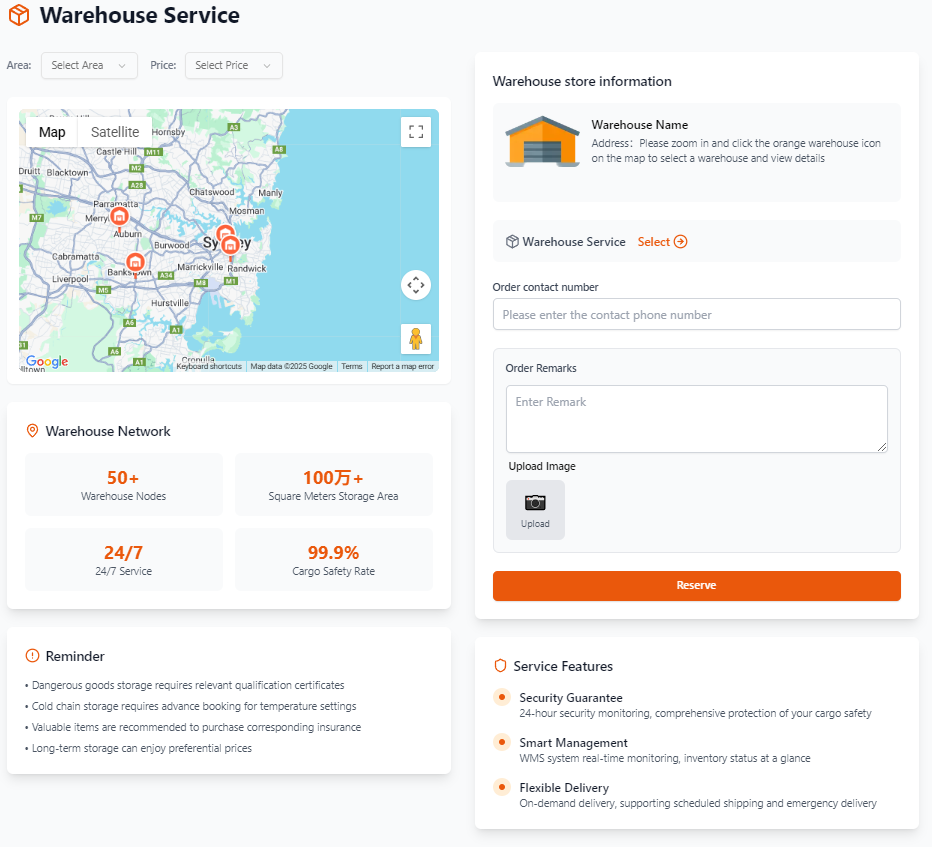Expand the Warehouse Service Select options
Viewport: 932px width, 847px height.
pyautogui.click(x=662, y=241)
